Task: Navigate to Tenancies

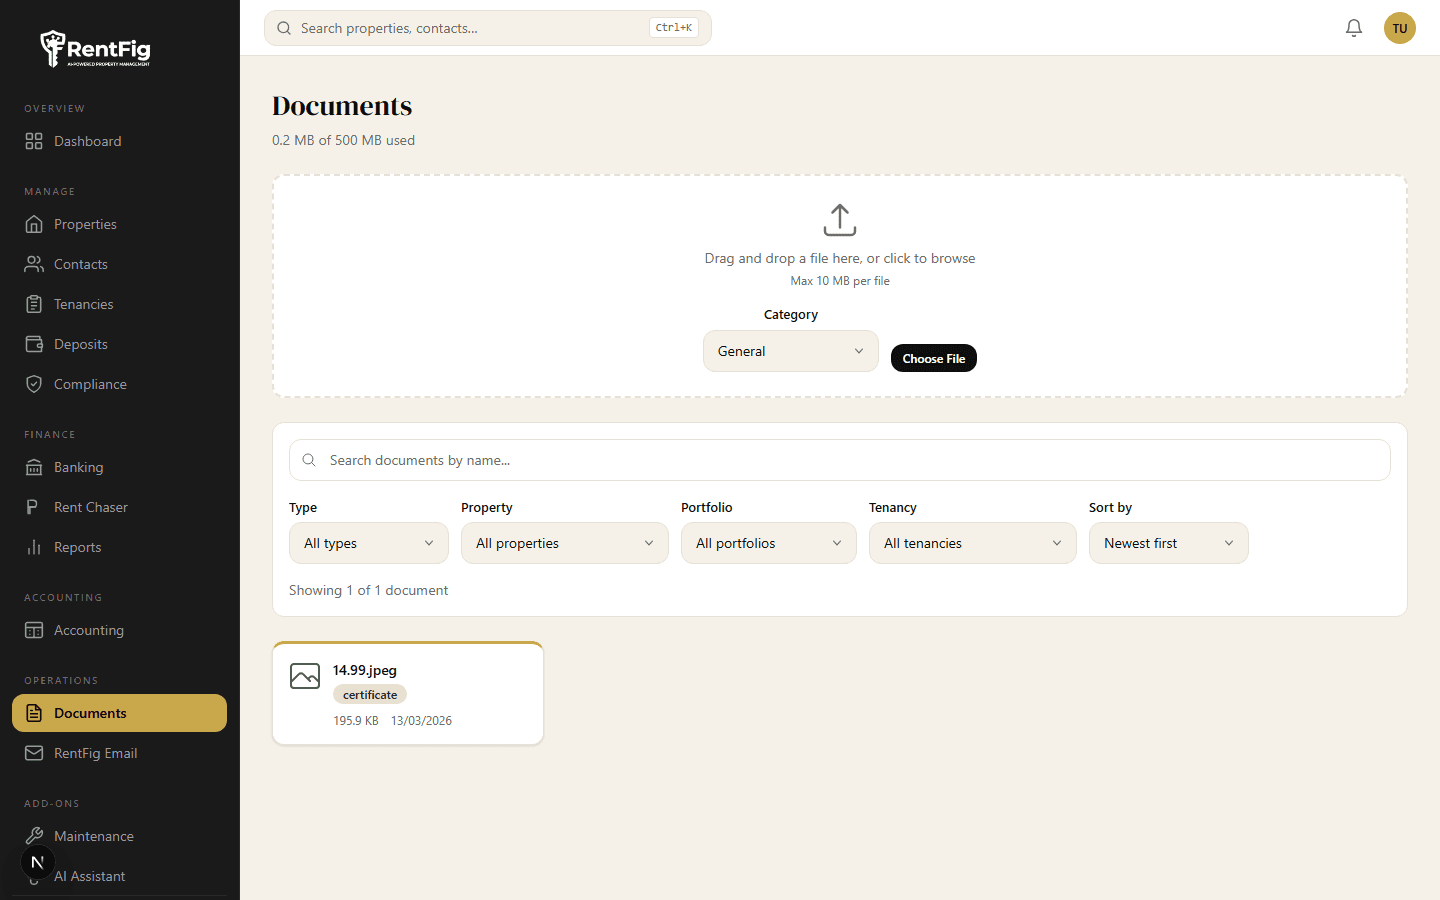Action: pyautogui.click(x=85, y=304)
